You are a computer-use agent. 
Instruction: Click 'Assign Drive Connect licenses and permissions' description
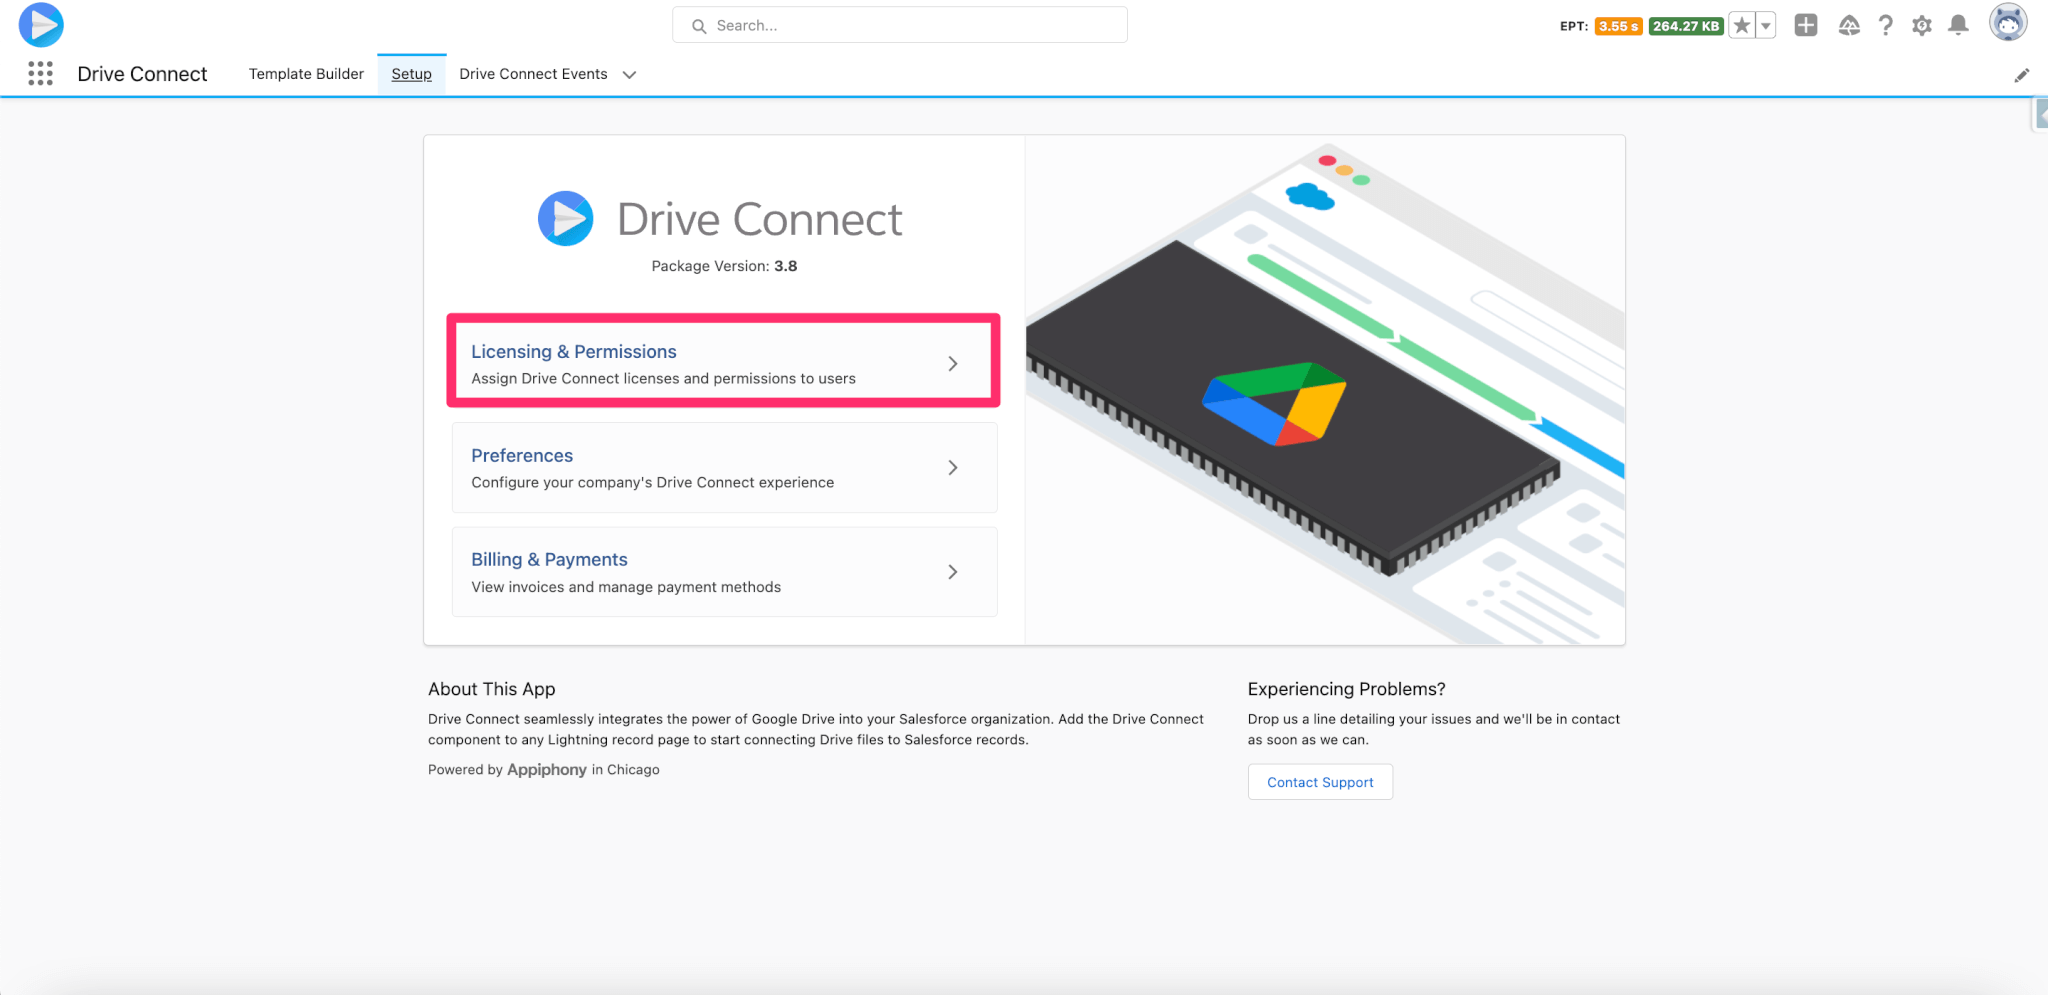point(663,378)
